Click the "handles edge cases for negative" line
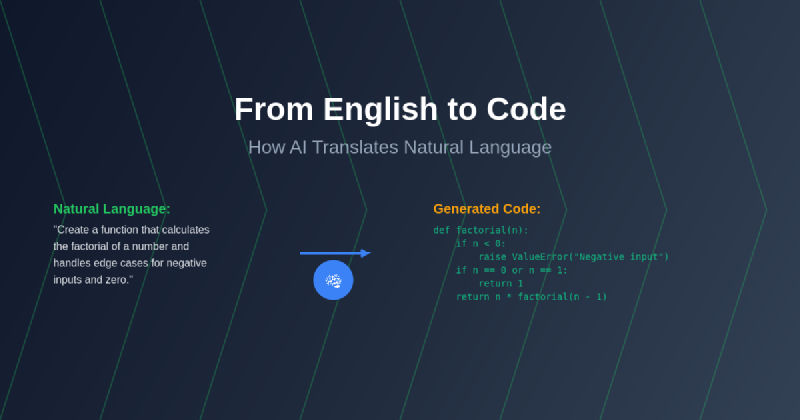 click(x=128, y=262)
